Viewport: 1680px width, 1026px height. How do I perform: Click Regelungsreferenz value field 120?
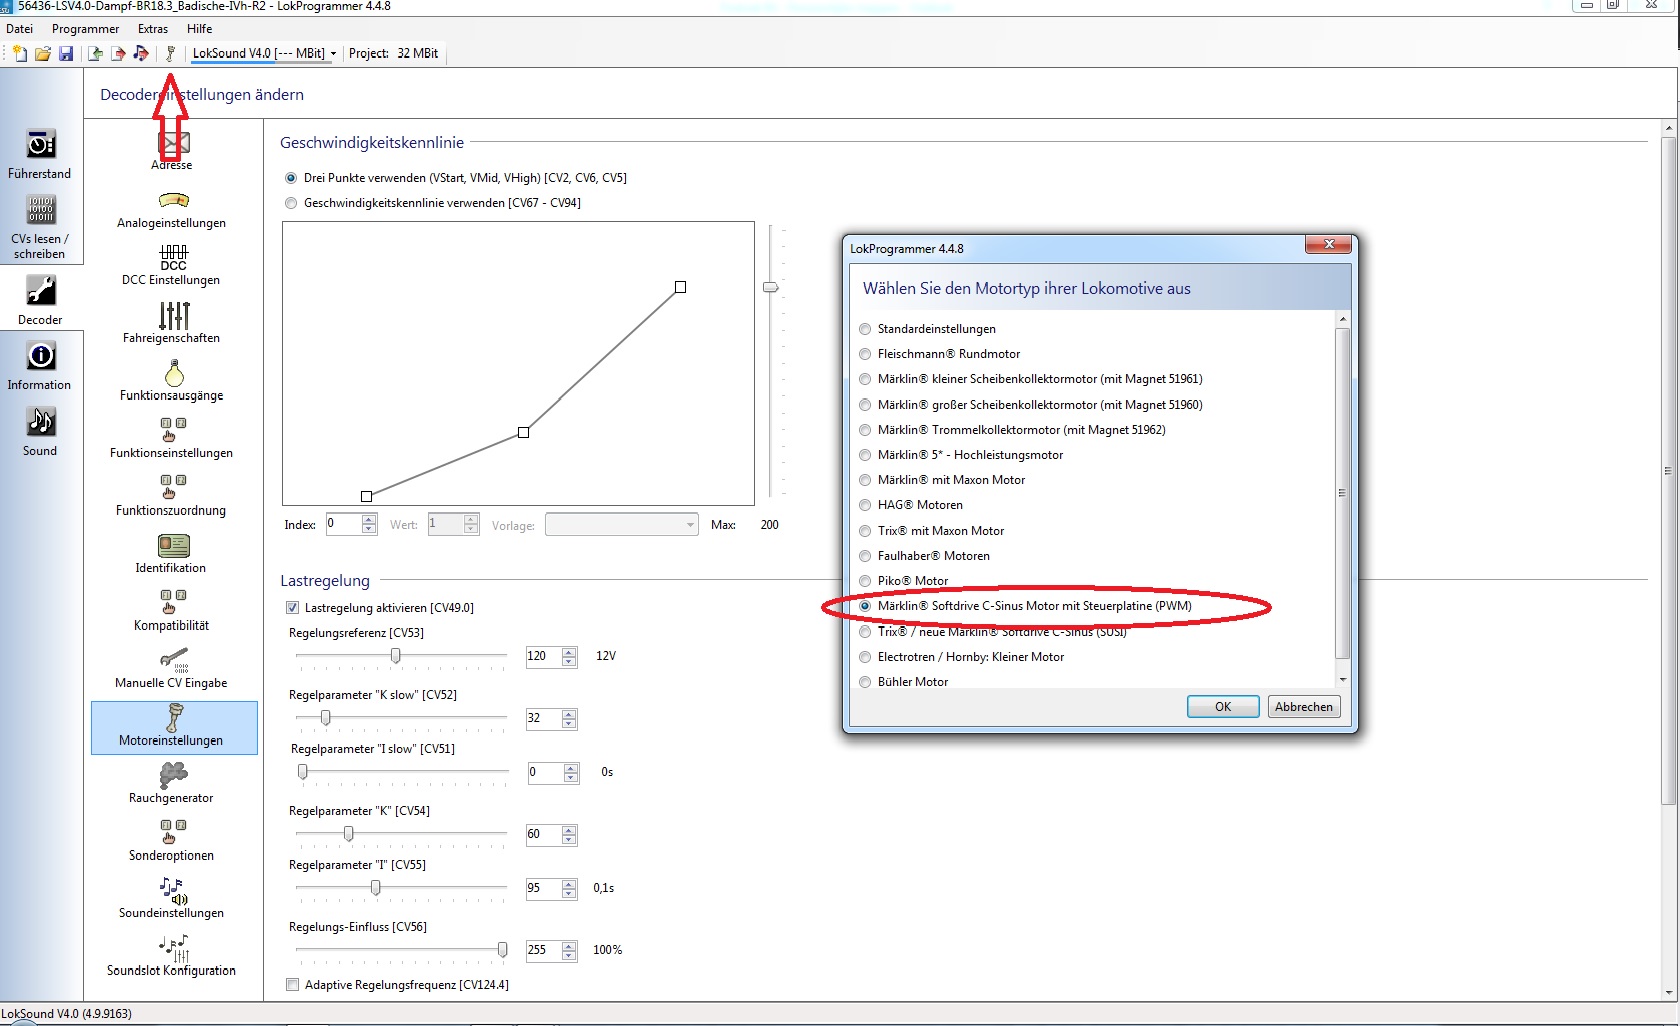tap(543, 657)
